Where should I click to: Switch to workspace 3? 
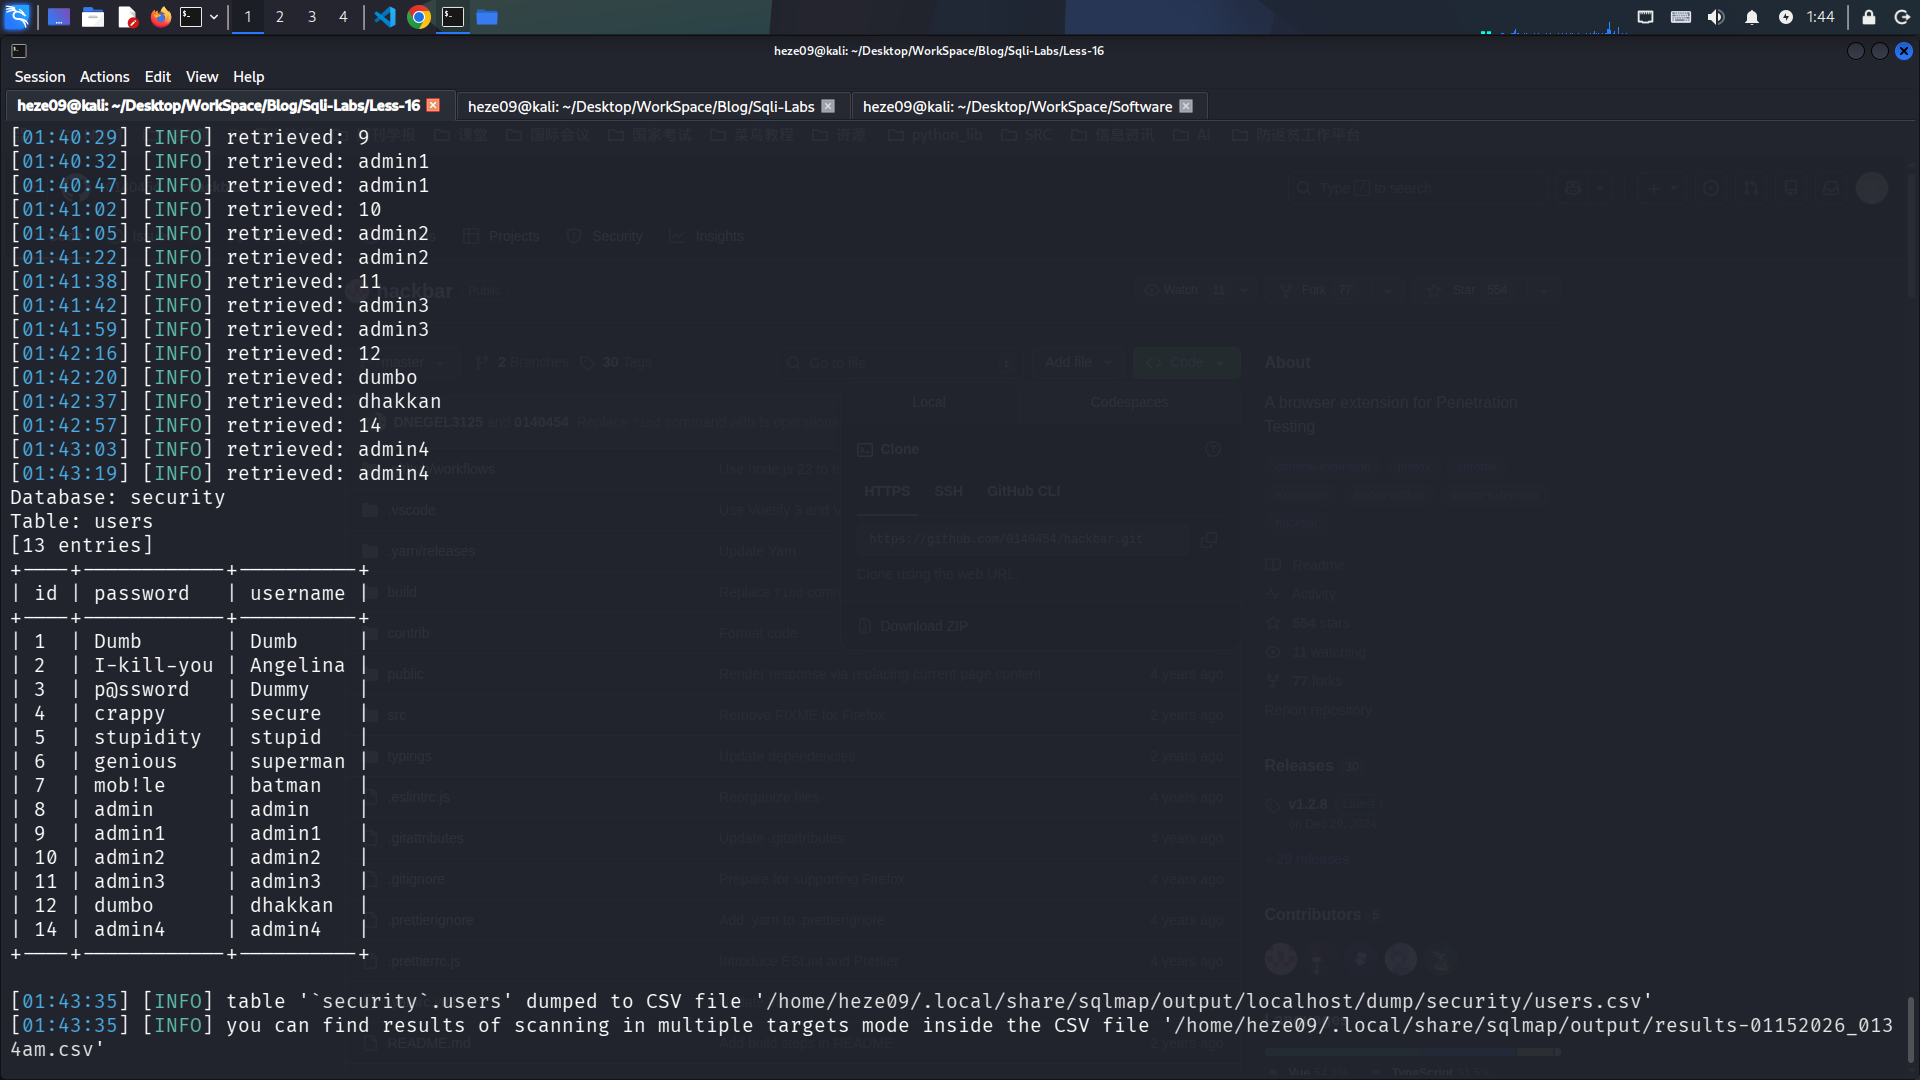(x=312, y=17)
